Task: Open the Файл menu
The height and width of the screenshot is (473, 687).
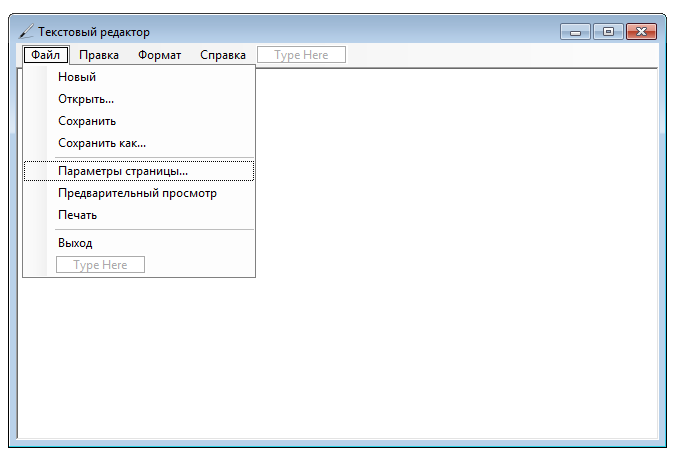Action: [46, 55]
